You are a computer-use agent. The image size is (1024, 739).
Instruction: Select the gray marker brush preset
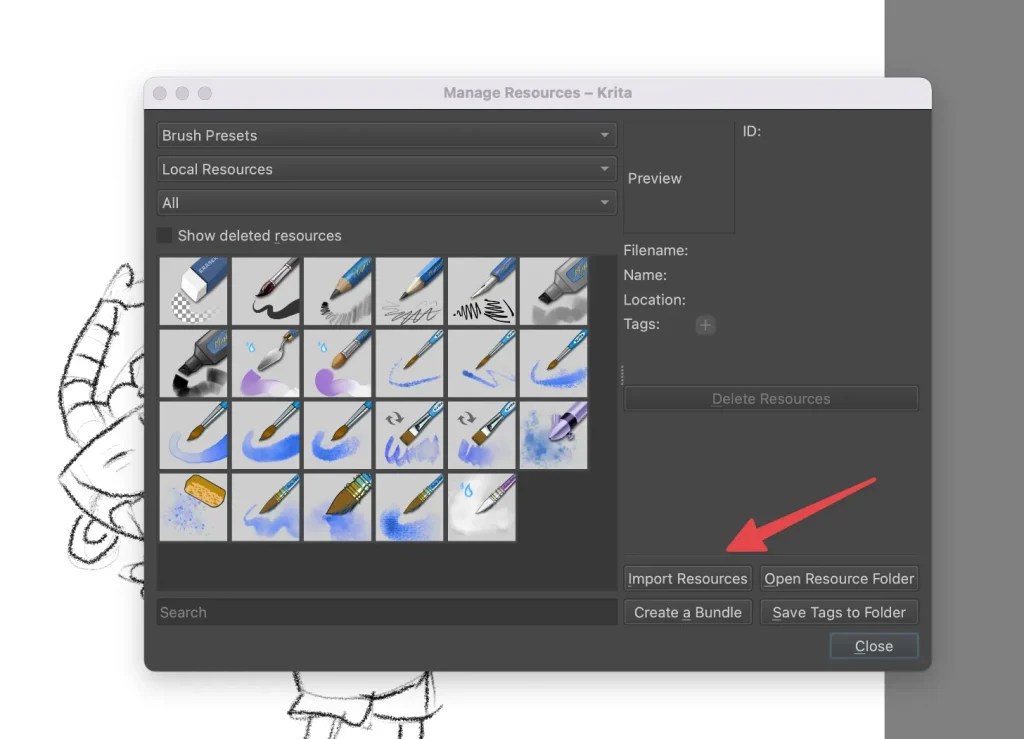point(553,291)
